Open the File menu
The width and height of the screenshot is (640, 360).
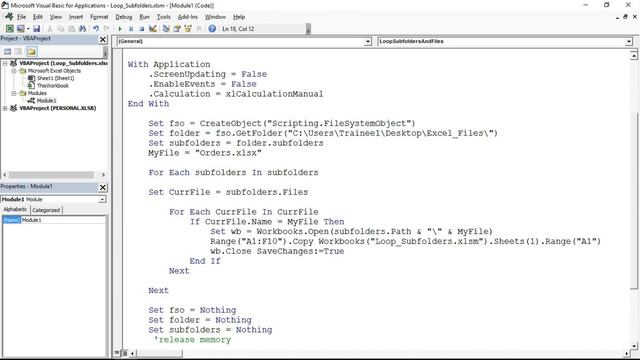coord(21,17)
